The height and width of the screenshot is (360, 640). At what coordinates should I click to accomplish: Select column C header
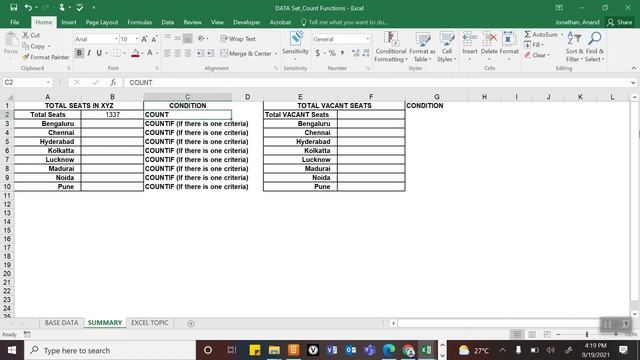point(187,97)
